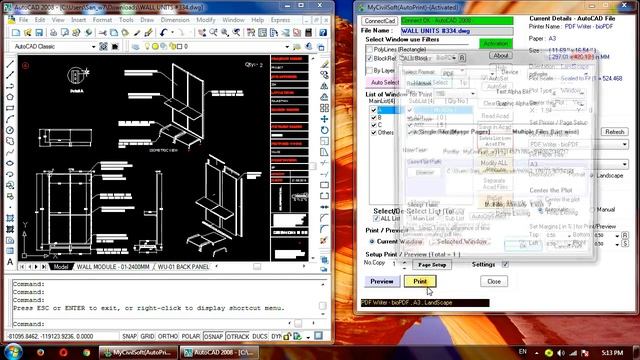Open the layer list dropdown in AutoCAD
Viewport: 640px width, 360px height.
point(287,47)
